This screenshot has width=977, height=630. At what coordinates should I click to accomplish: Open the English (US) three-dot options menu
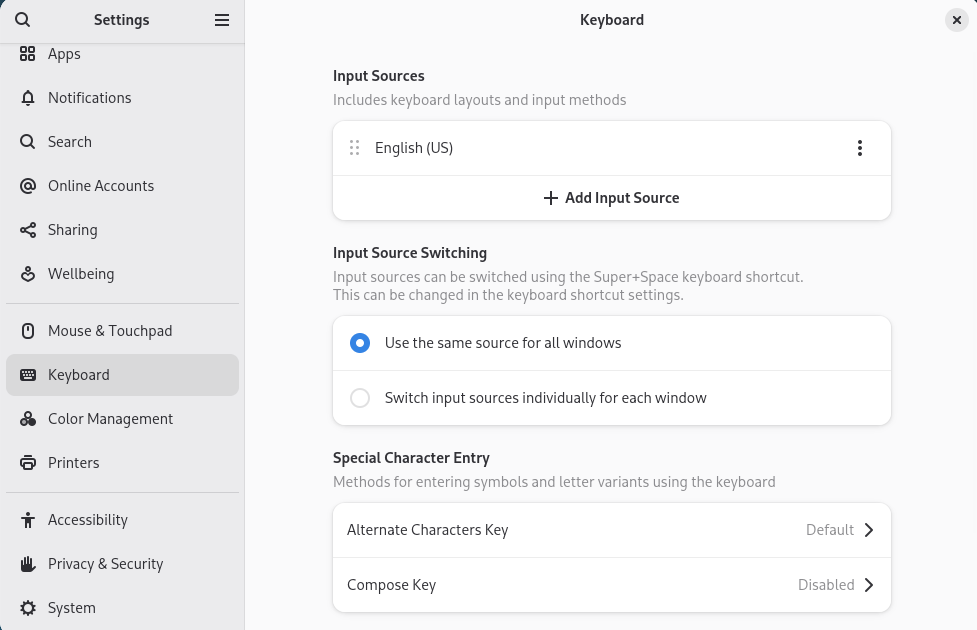click(859, 148)
